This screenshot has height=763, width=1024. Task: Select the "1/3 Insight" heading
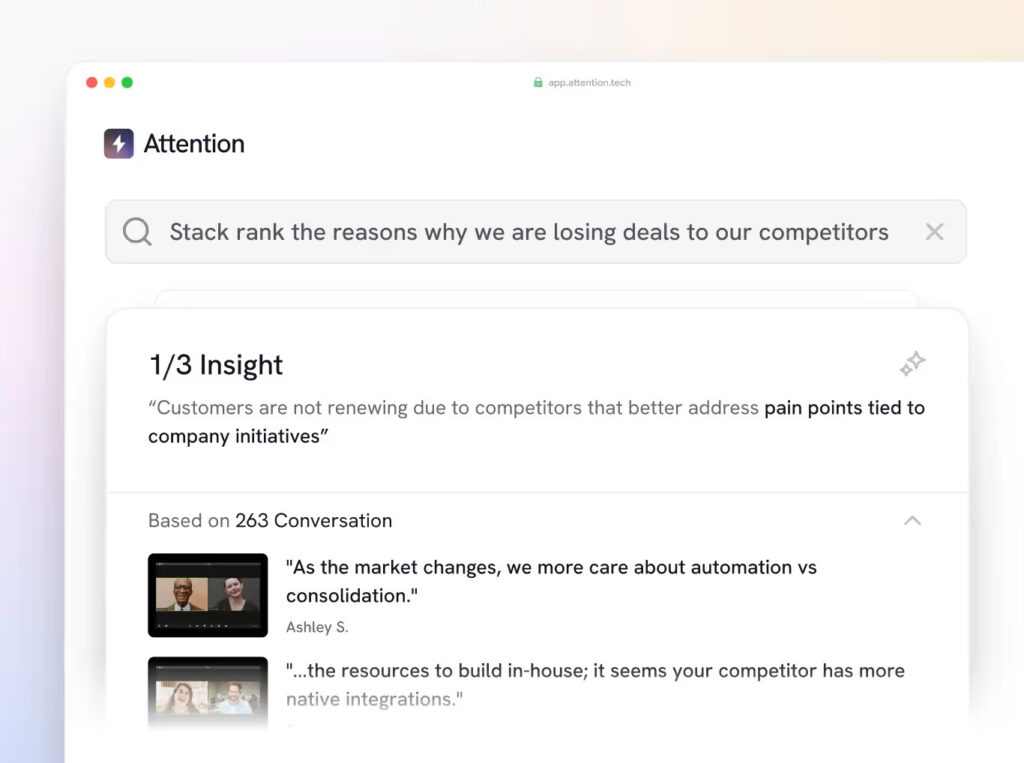(216, 366)
